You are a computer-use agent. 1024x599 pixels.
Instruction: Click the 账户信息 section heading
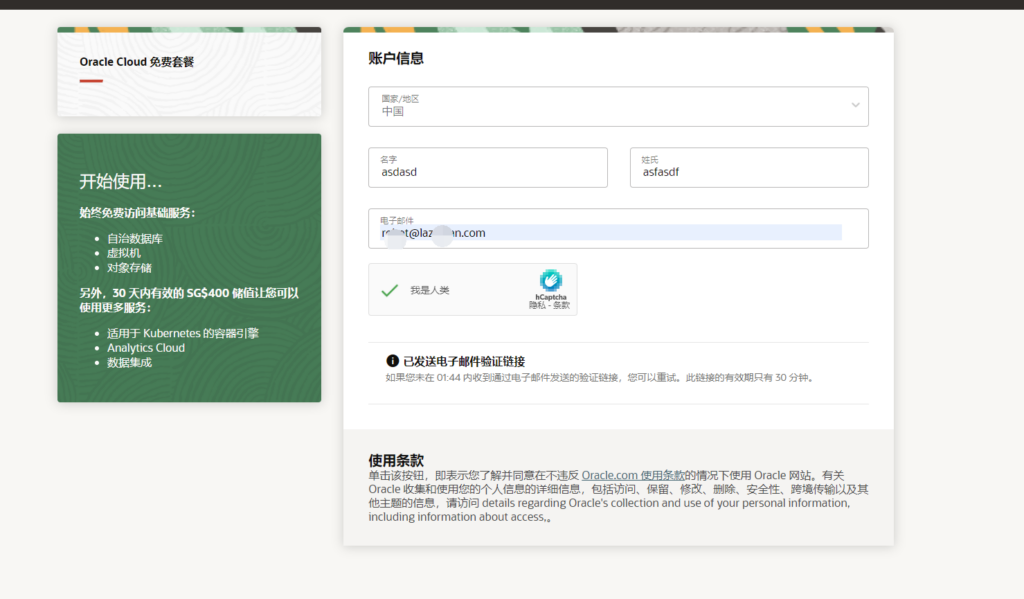(x=395, y=57)
